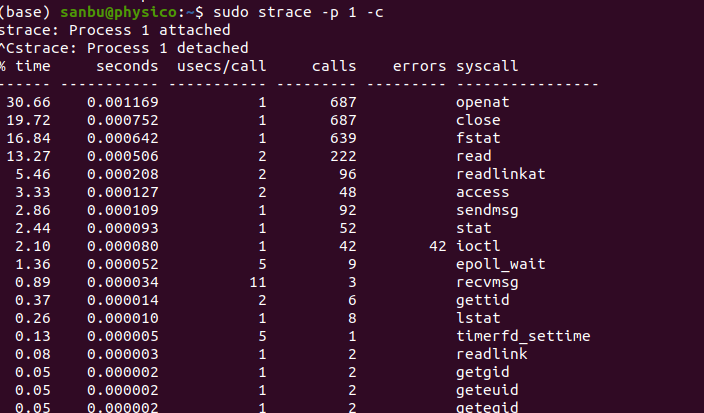Image resolution: width=704 pixels, height=413 pixels.
Task: Click the 222 calls value for read
Action: point(343,156)
